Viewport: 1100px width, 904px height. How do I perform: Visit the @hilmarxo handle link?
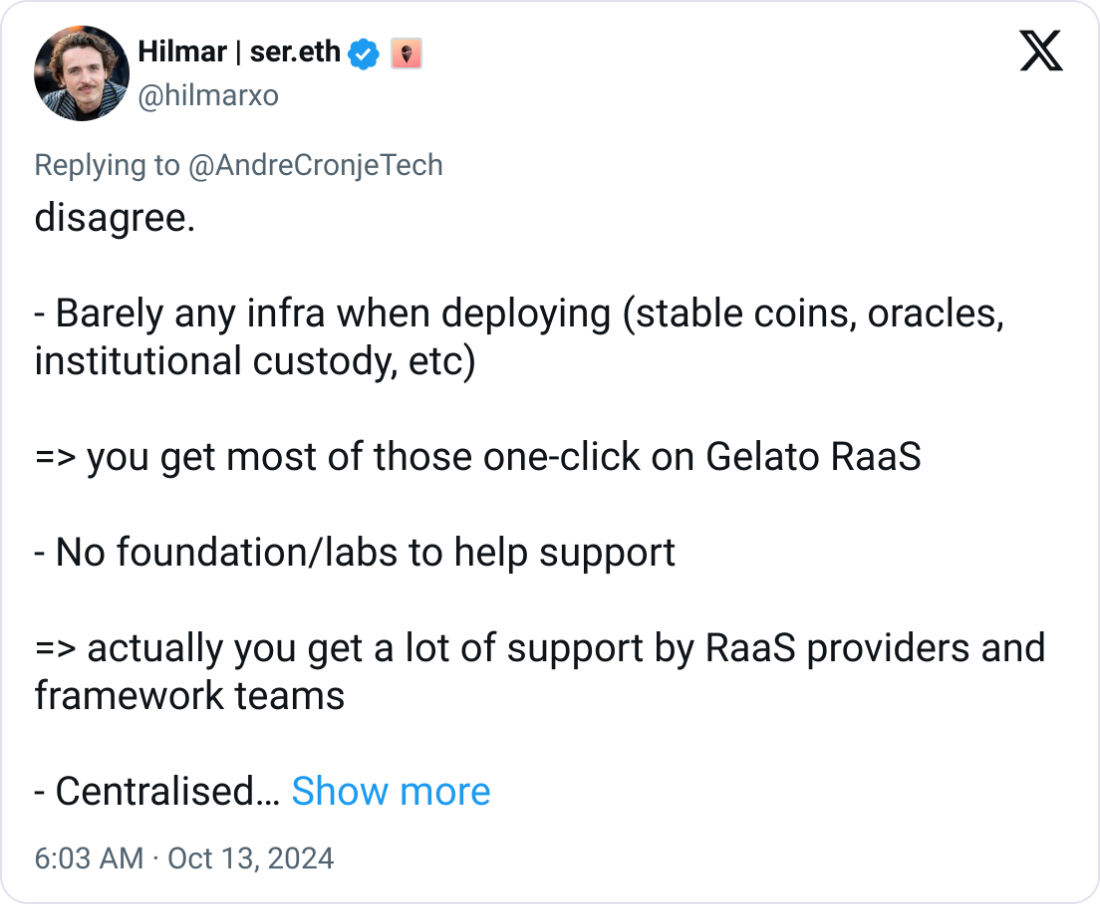[x=208, y=95]
